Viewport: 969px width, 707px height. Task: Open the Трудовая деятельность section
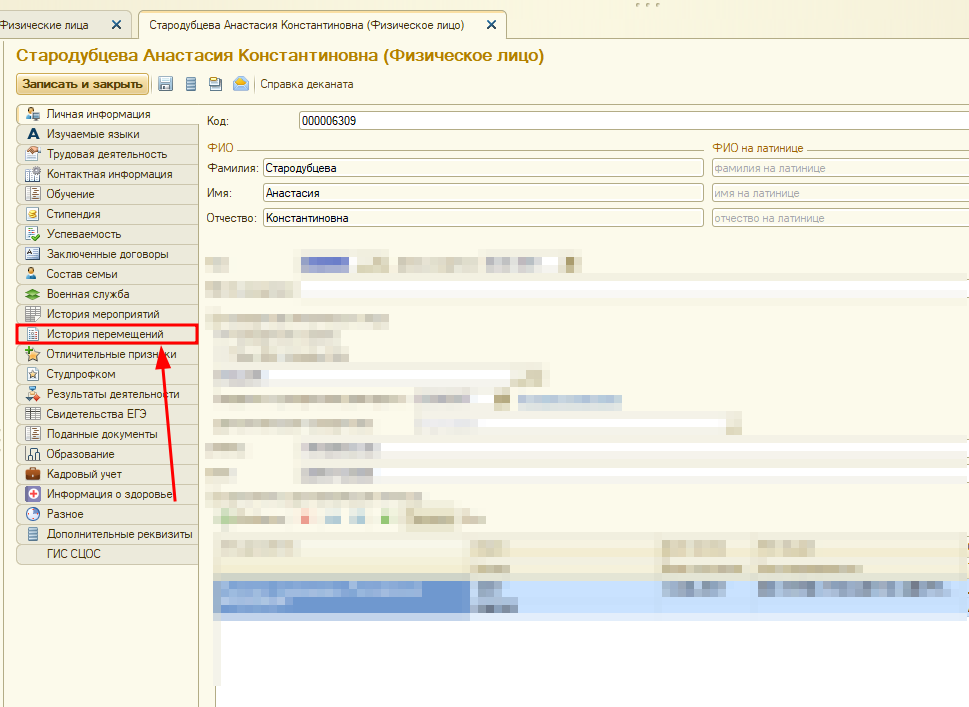pyautogui.click(x=106, y=154)
